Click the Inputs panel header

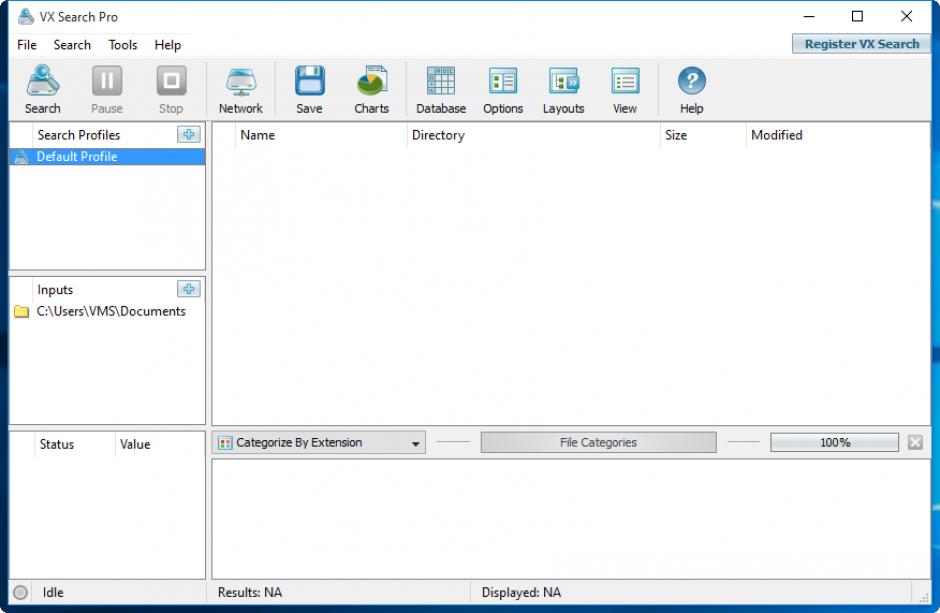tap(55, 289)
